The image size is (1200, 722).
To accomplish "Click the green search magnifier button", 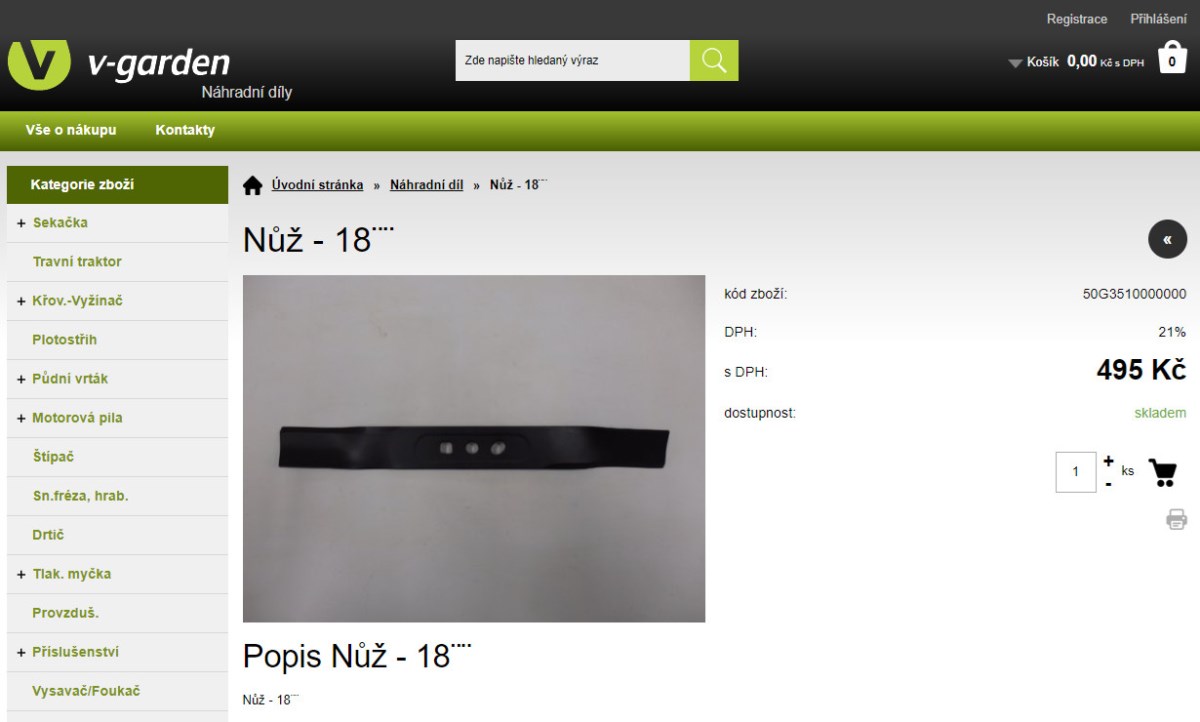I will click(x=714, y=61).
